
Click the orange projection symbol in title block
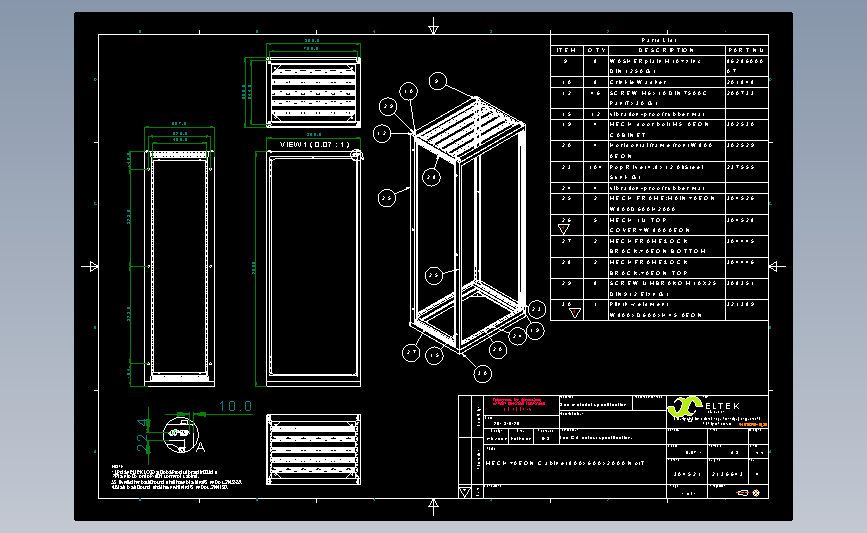pyautogui.click(x=743, y=493)
